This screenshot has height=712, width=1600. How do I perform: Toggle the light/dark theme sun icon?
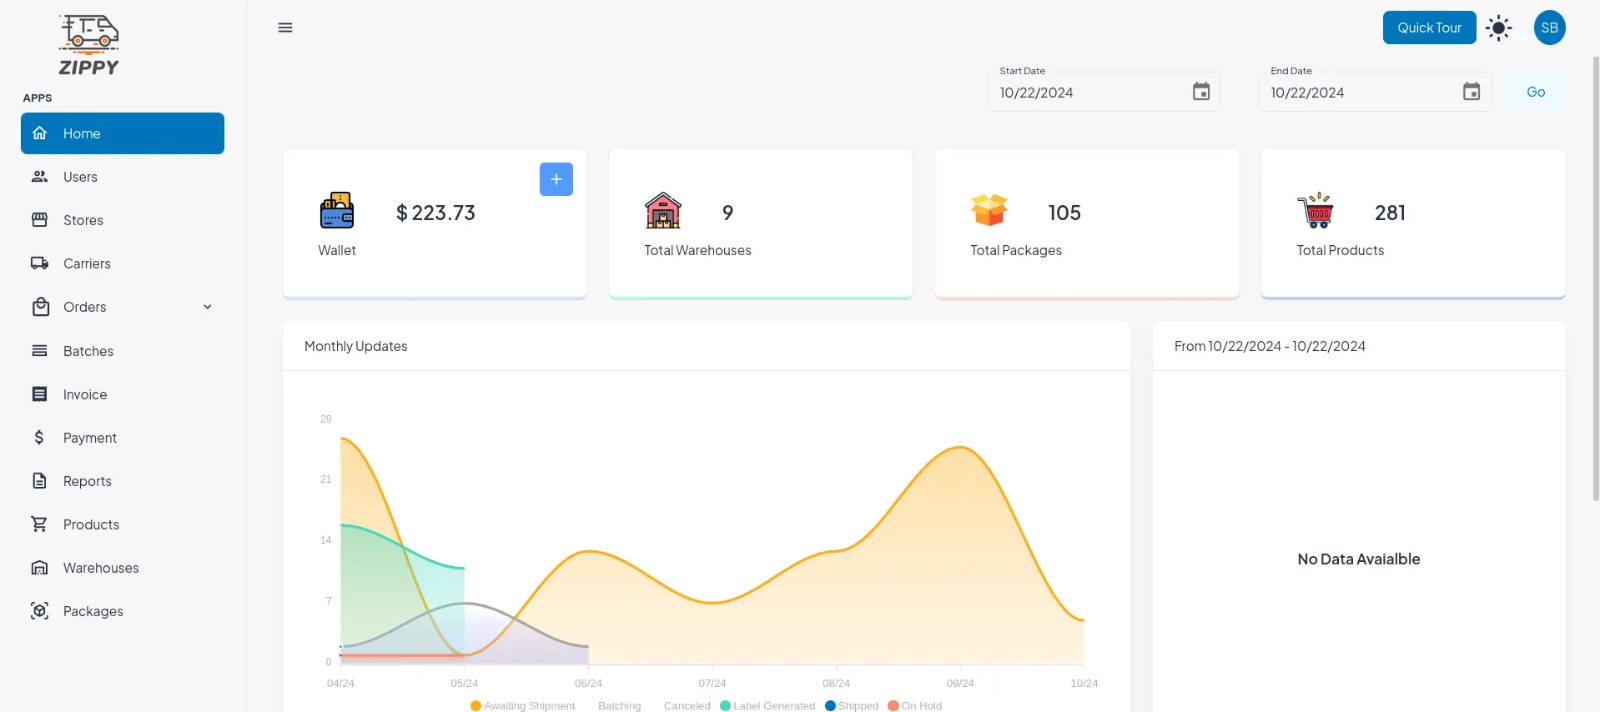pos(1498,28)
